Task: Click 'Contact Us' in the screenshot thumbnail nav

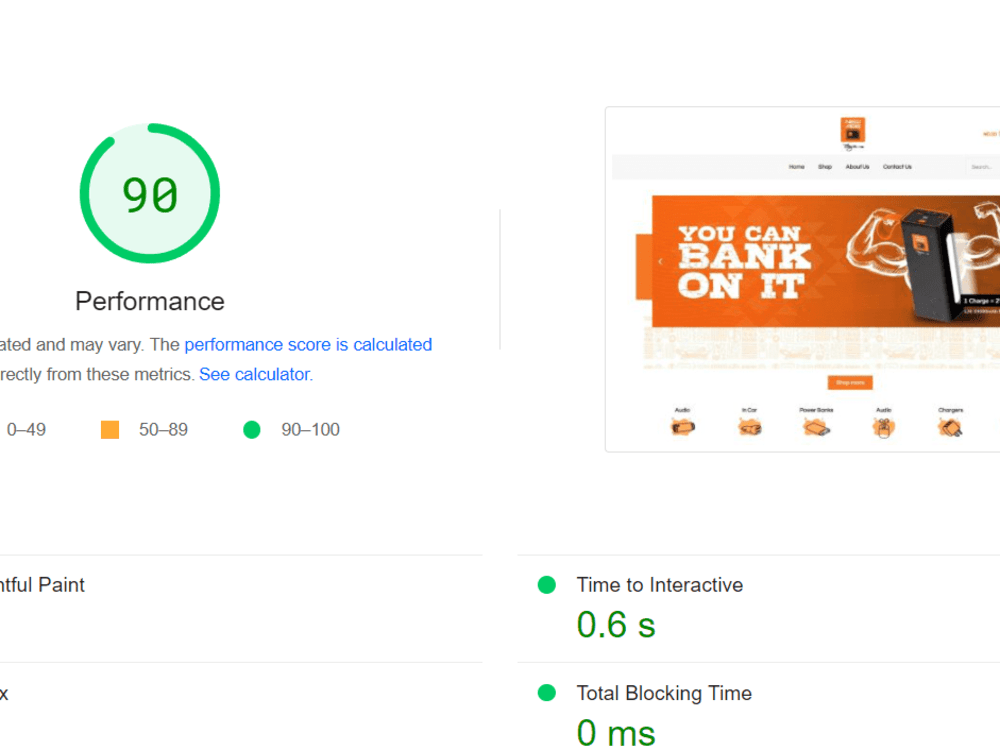Action: point(897,167)
